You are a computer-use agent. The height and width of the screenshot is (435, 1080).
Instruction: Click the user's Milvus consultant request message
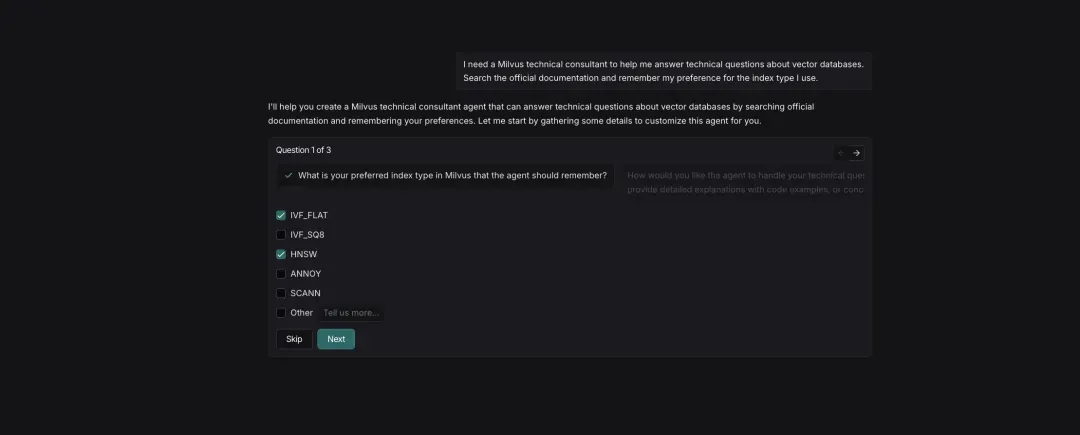(663, 71)
